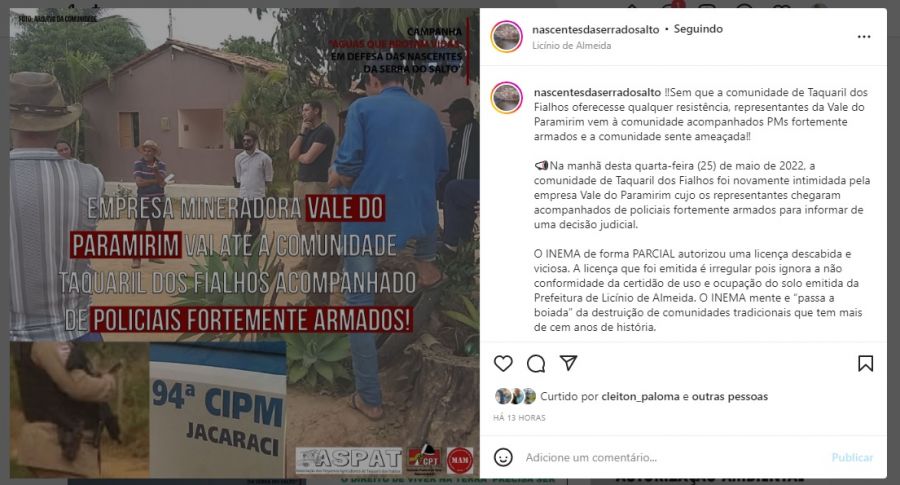Open comments via speech bubble icon
This screenshot has width=900, height=485.
536,363
